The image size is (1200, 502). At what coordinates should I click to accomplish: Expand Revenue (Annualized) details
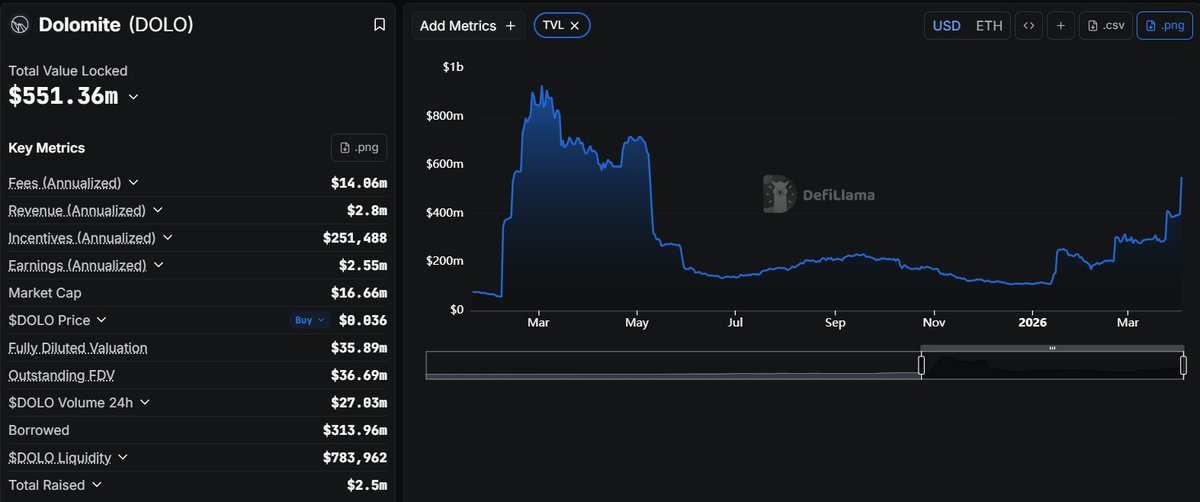(158, 211)
